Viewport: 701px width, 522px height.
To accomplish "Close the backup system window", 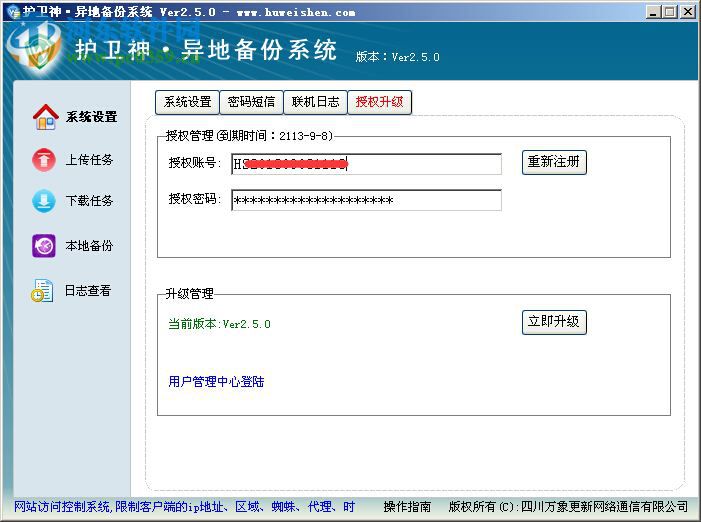I will click(688, 12).
